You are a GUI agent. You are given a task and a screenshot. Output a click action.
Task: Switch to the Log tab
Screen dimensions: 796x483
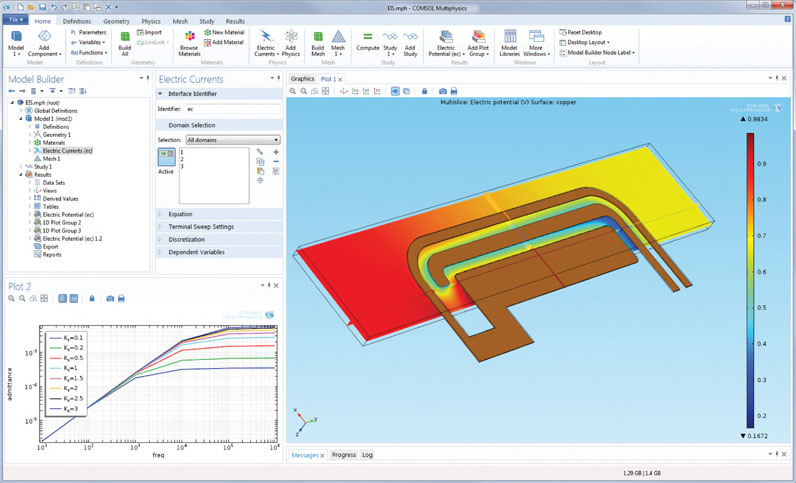(x=367, y=455)
